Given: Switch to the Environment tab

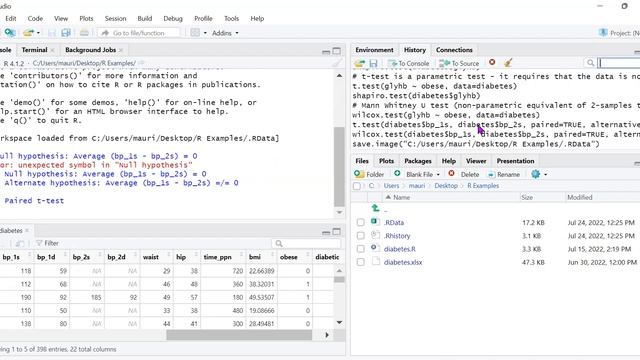Looking at the screenshot, I should tap(374, 50).
